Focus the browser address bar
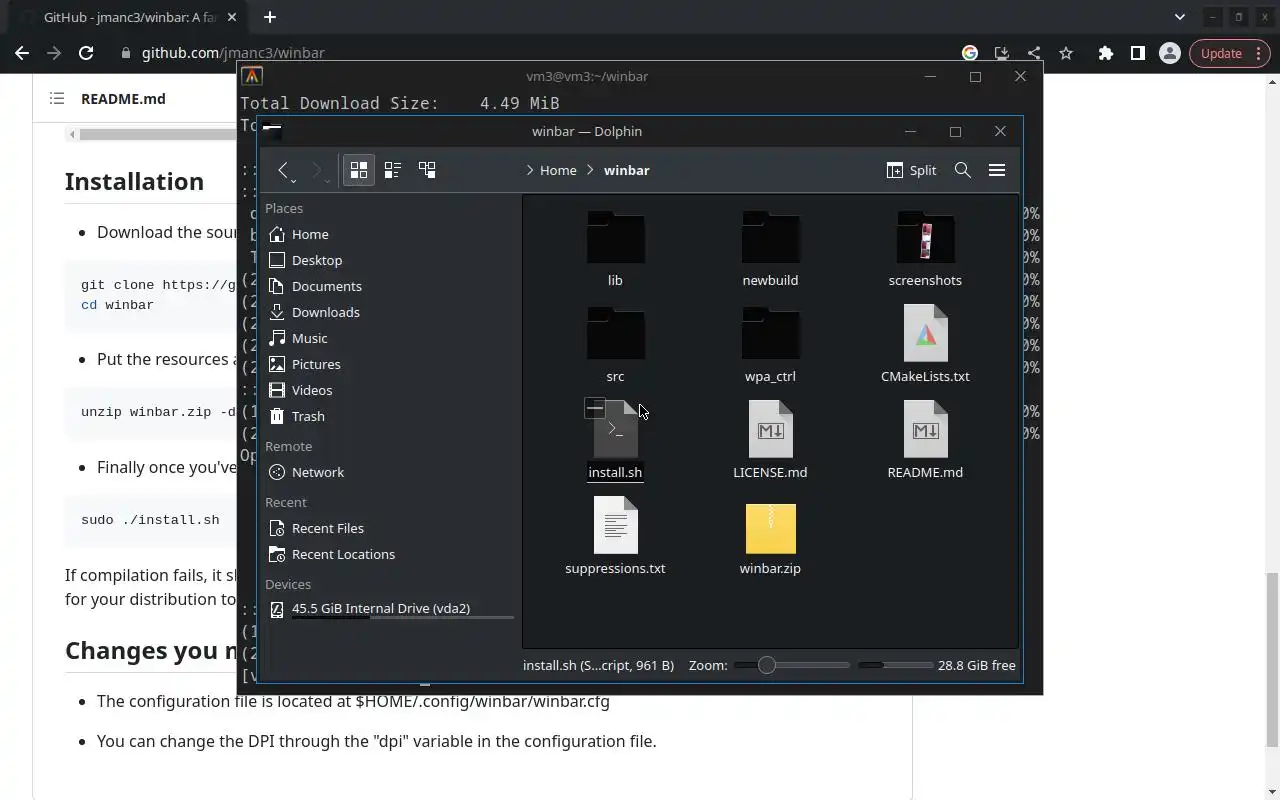This screenshot has height=800, width=1280. (540, 53)
